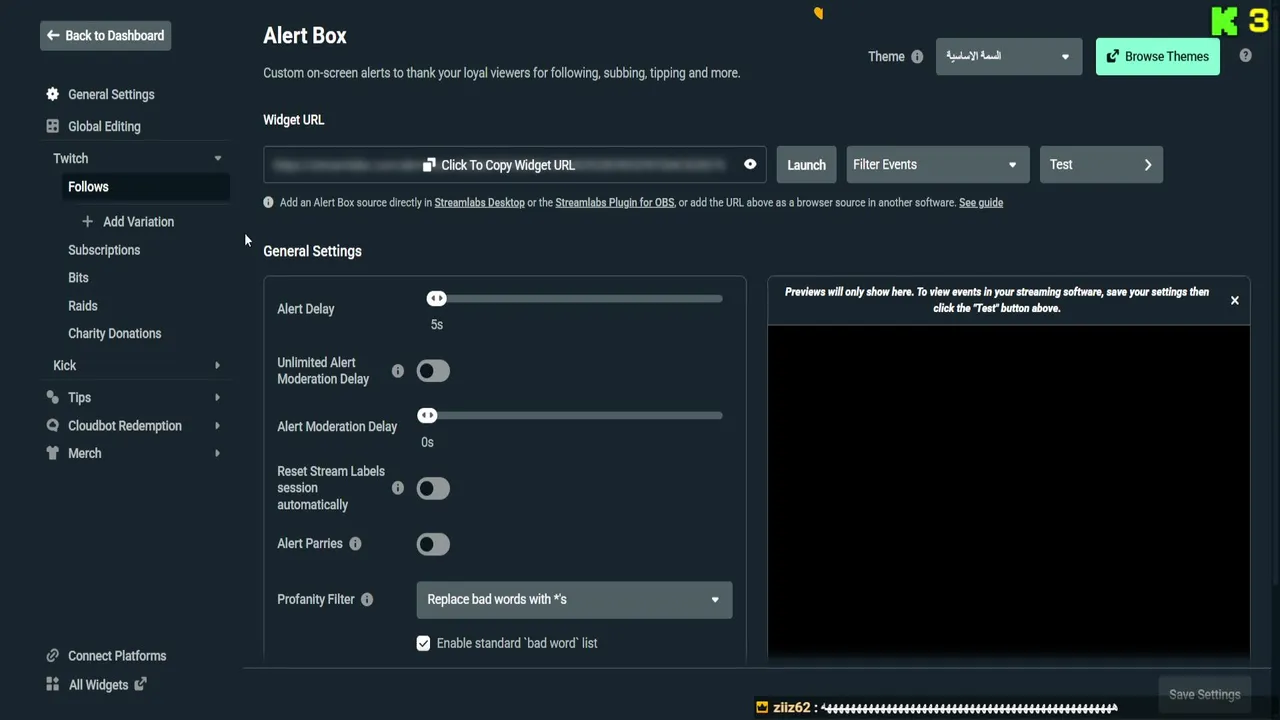Click the Tips tag icon

(53, 397)
